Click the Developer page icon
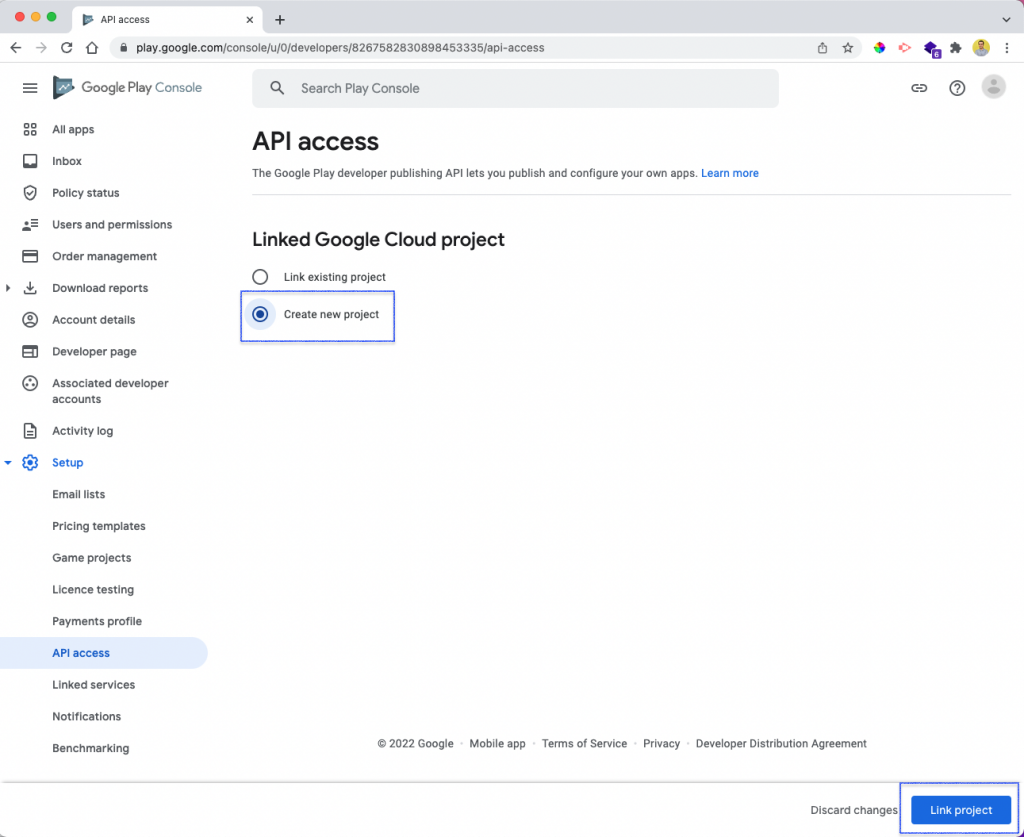This screenshot has width=1024, height=837. coord(30,351)
